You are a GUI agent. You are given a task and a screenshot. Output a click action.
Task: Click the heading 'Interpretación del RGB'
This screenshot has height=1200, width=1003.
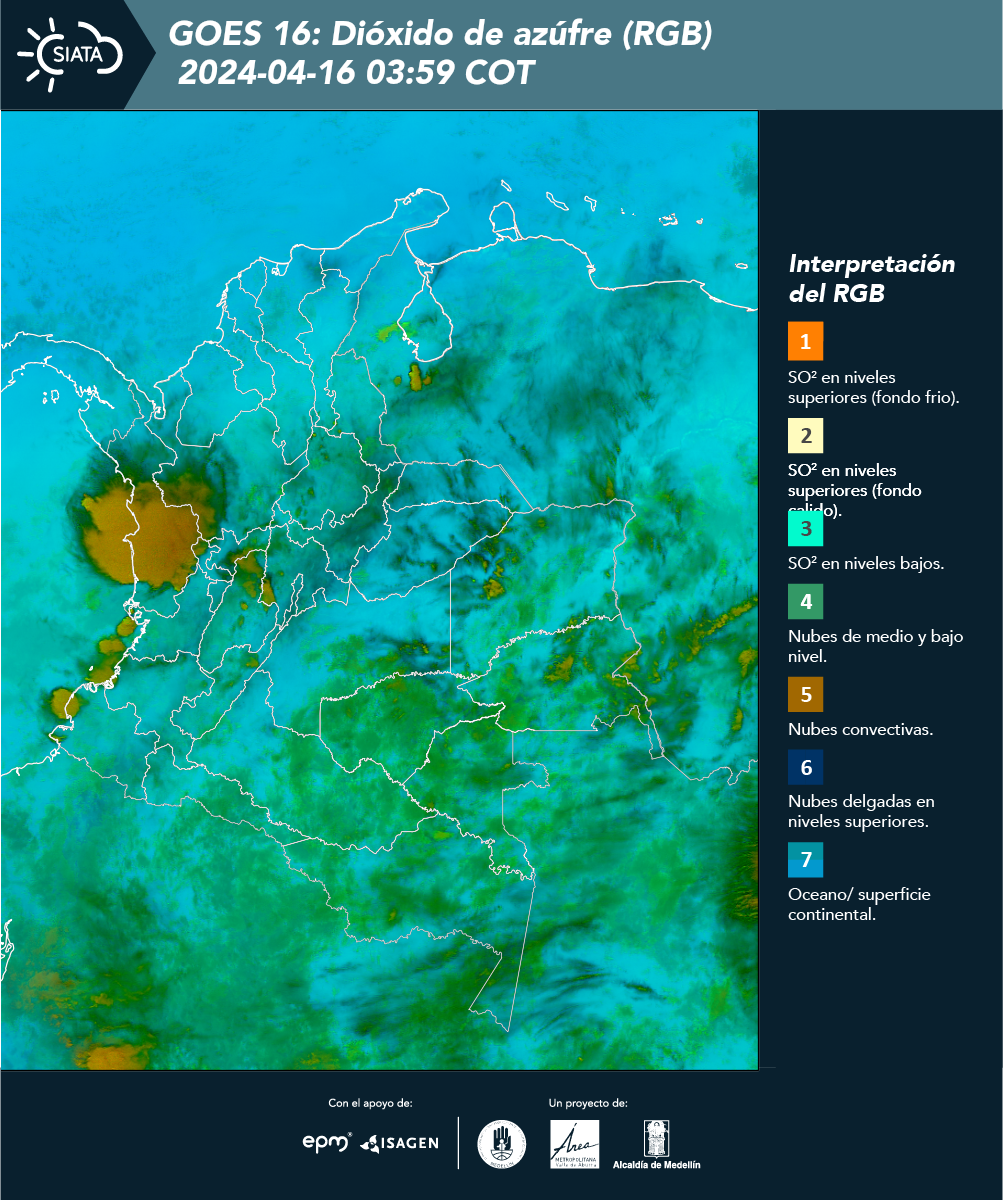coord(872,279)
